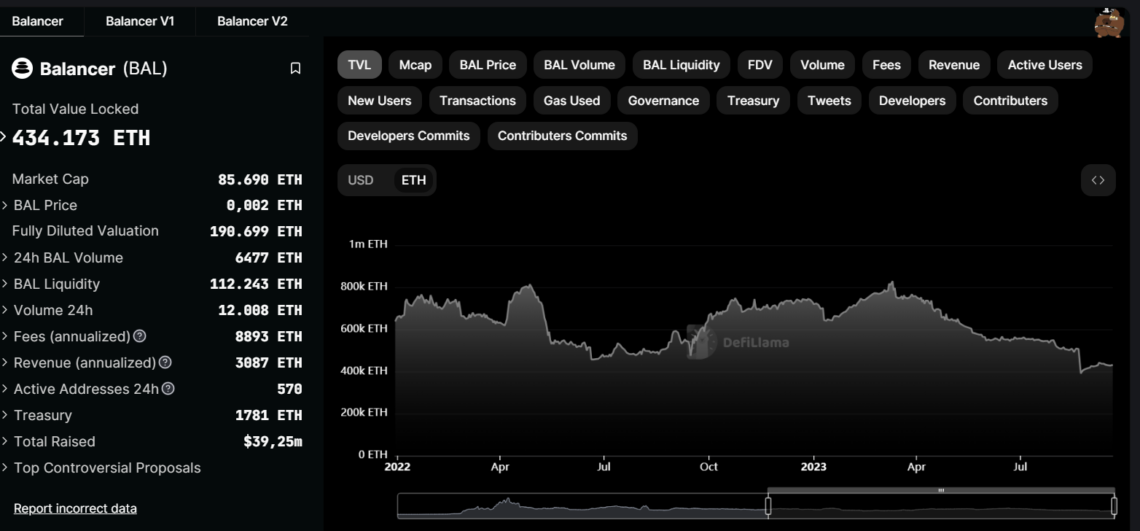
Task: Click the Balancer logo icon
Action: pos(22,69)
